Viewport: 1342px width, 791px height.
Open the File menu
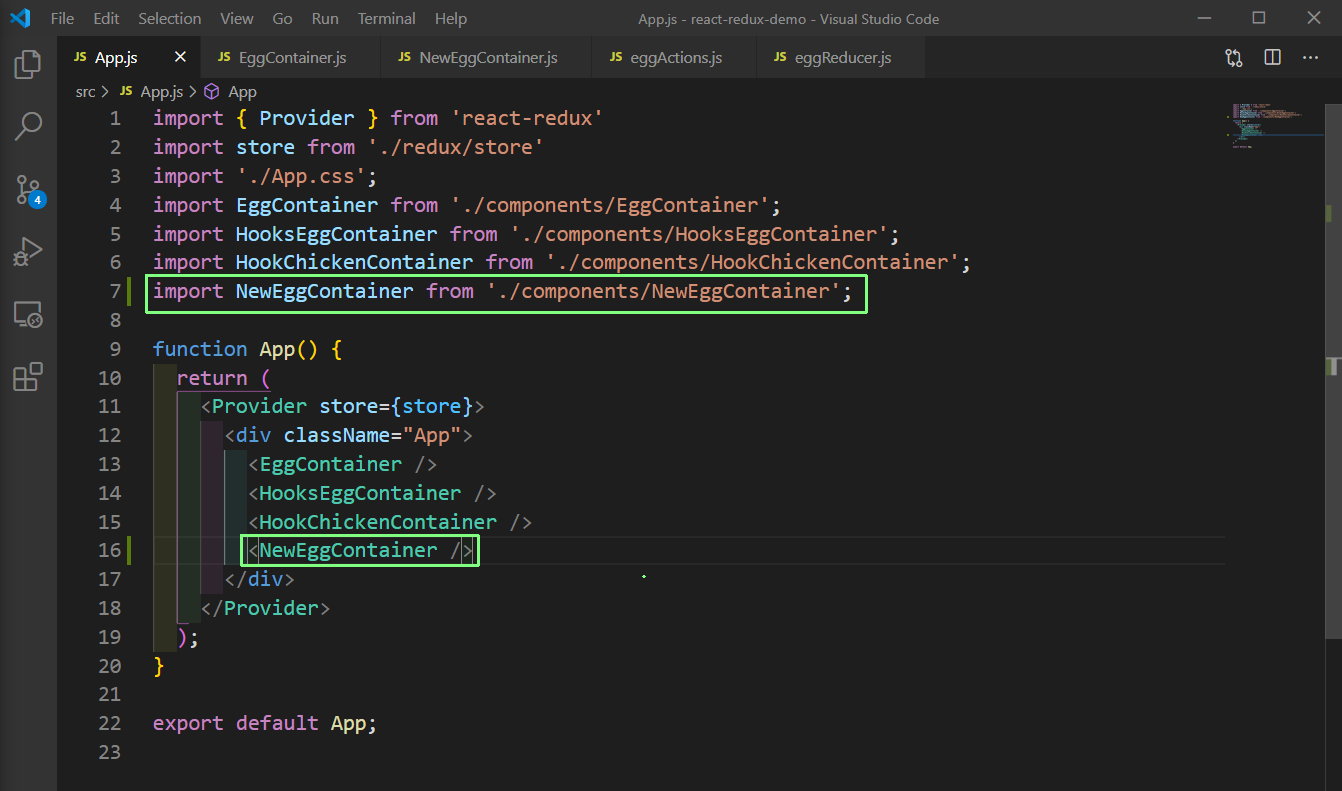[x=62, y=18]
